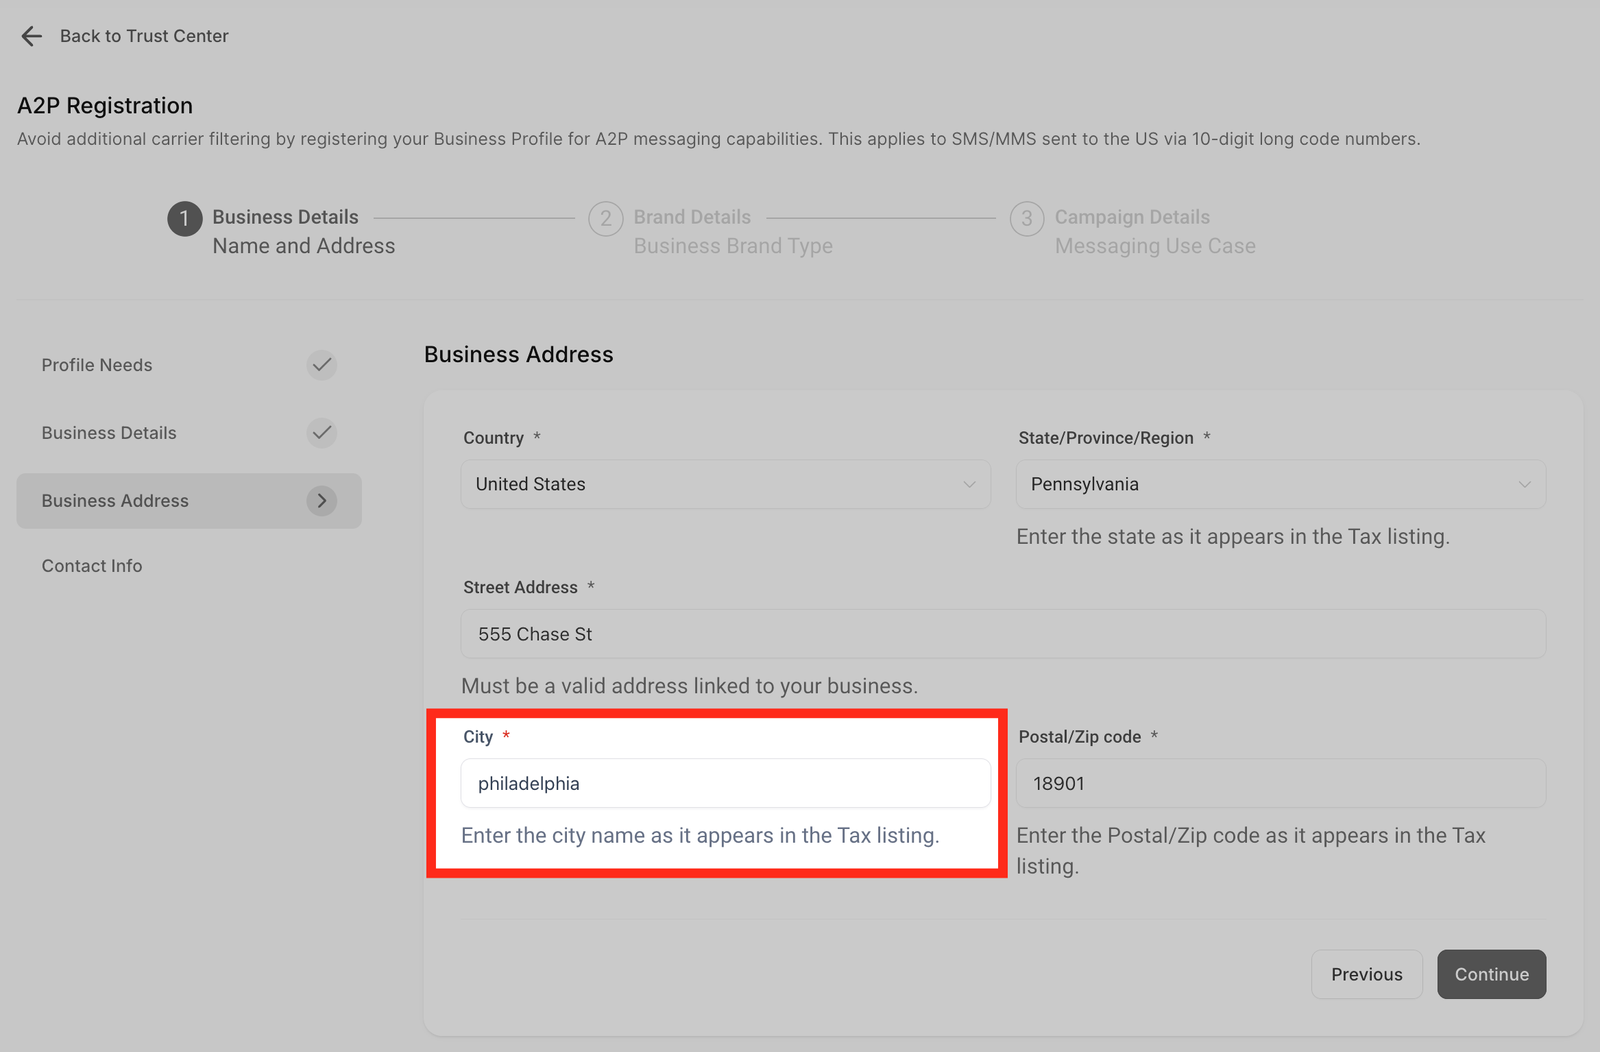Focus the City text field
Image resolution: width=1600 pixels, height=1052 pixels.
click(x=725, y=784)
